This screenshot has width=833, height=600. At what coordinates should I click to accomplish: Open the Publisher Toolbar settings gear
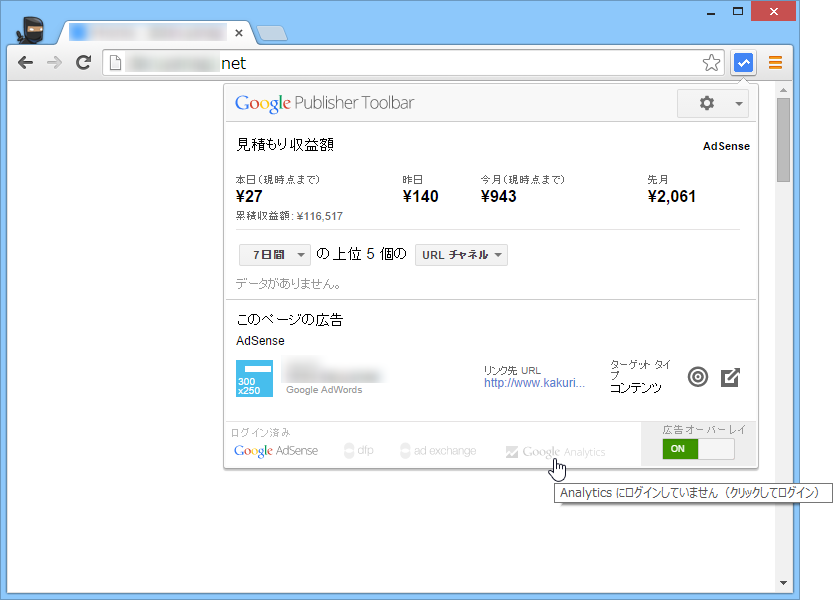tap(706, 103)
